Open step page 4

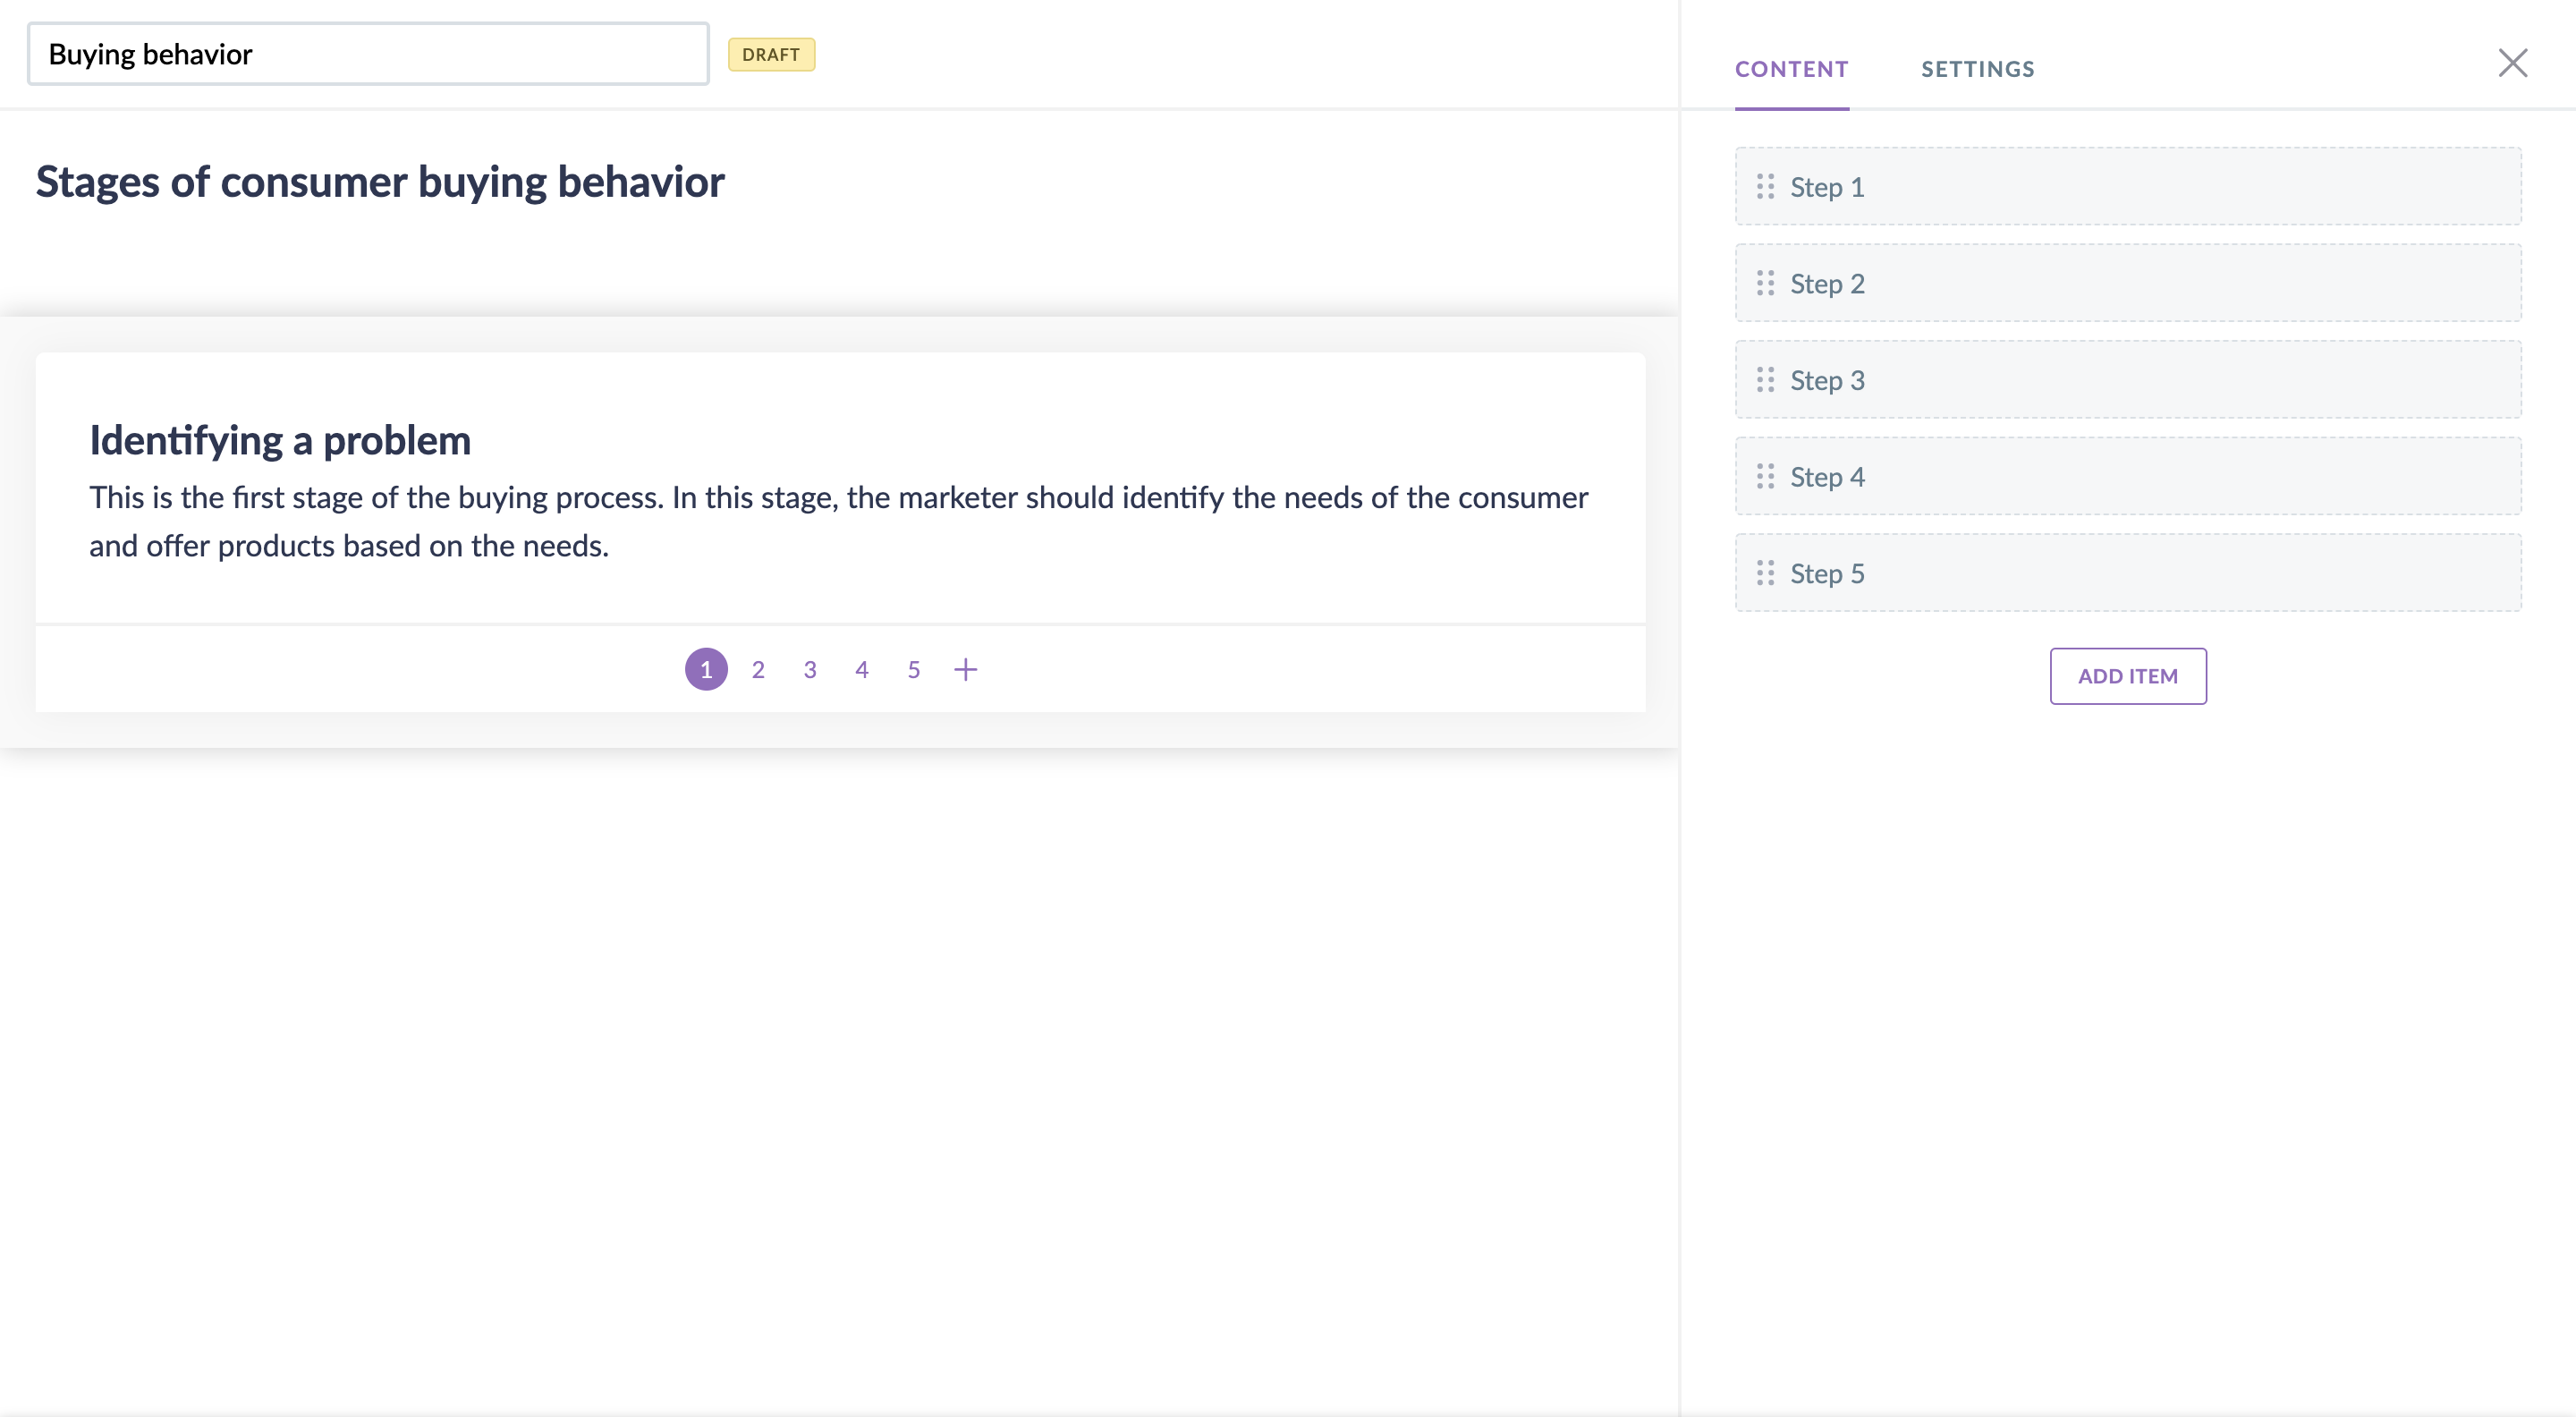(862, 670)
